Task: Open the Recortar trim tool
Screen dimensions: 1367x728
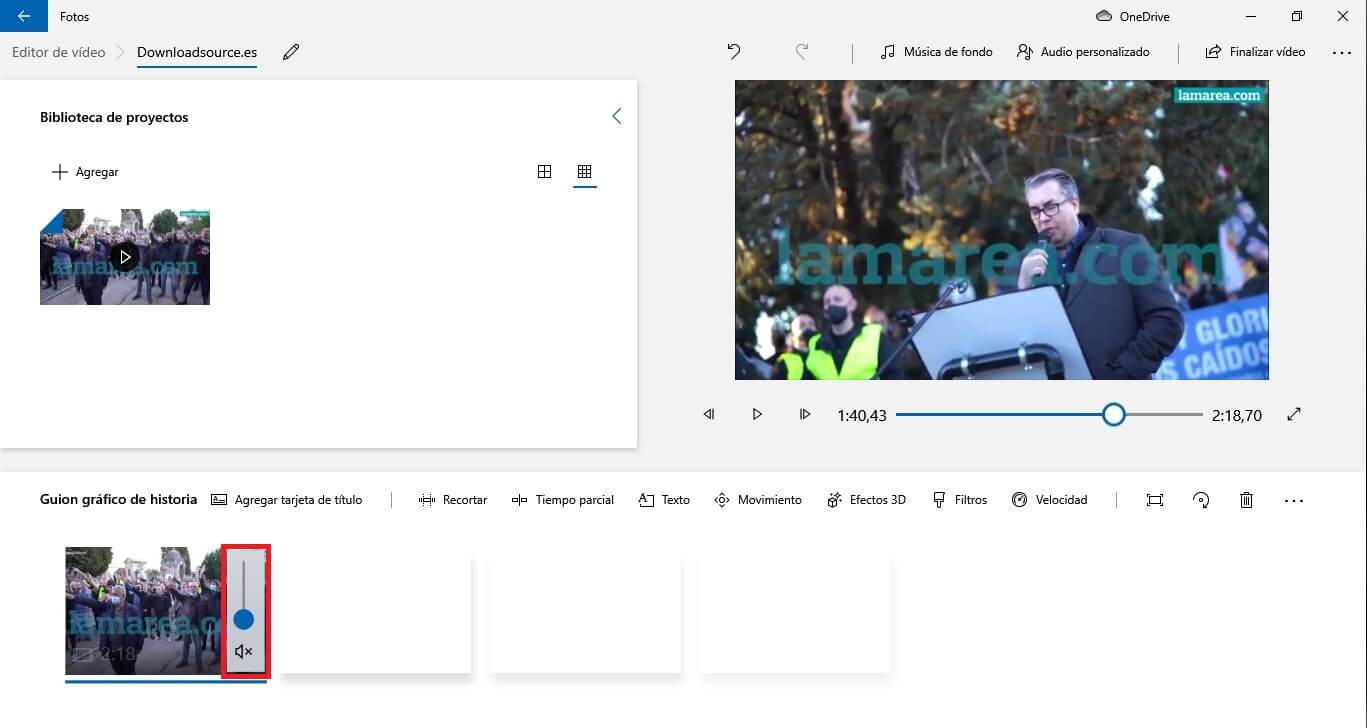Action: pyautogui.click(x=453, y=500)
